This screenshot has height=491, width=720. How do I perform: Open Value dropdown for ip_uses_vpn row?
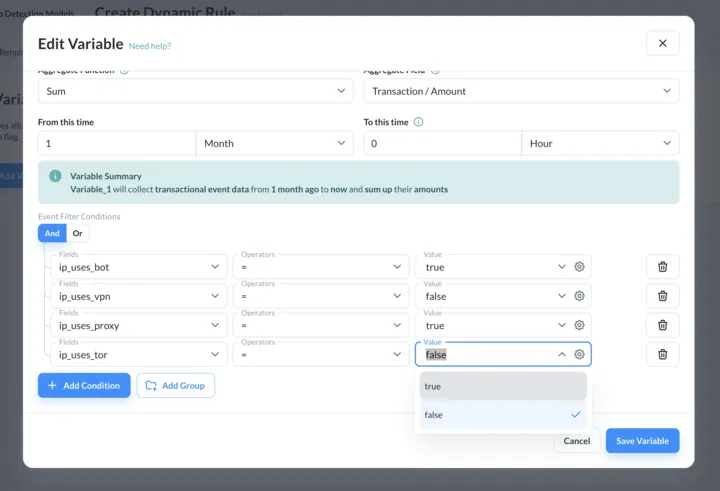pos(562,296)
